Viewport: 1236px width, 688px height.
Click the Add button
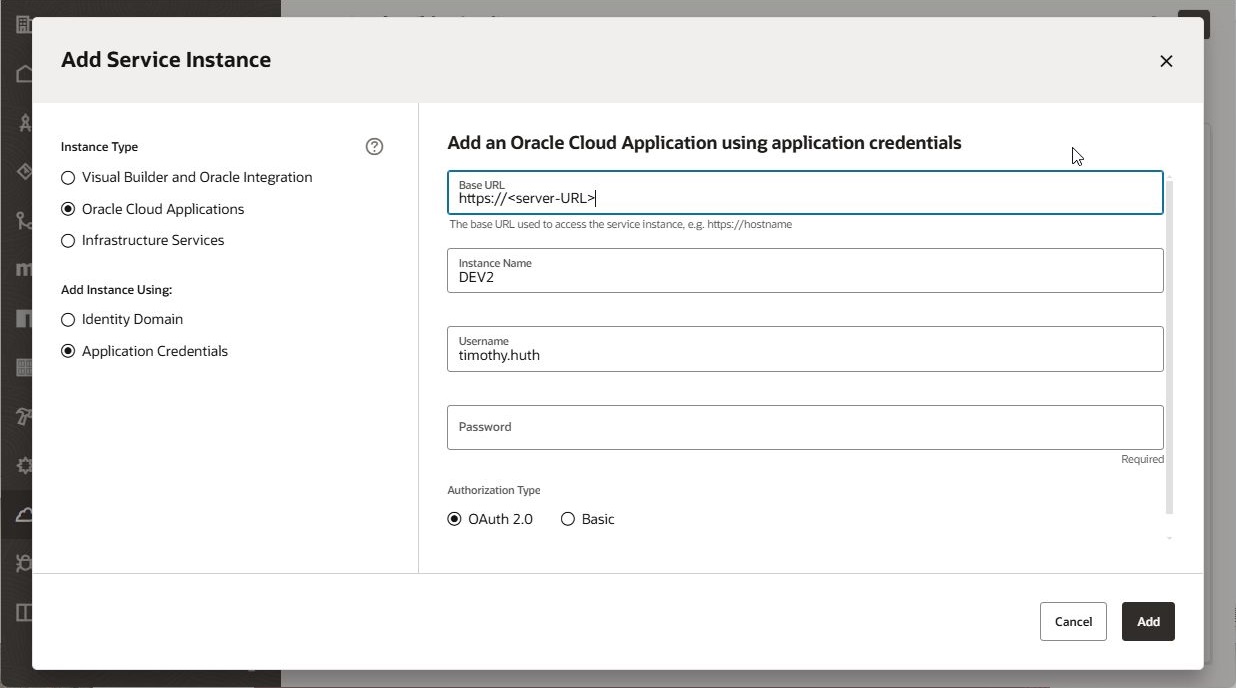point(1147,622)
